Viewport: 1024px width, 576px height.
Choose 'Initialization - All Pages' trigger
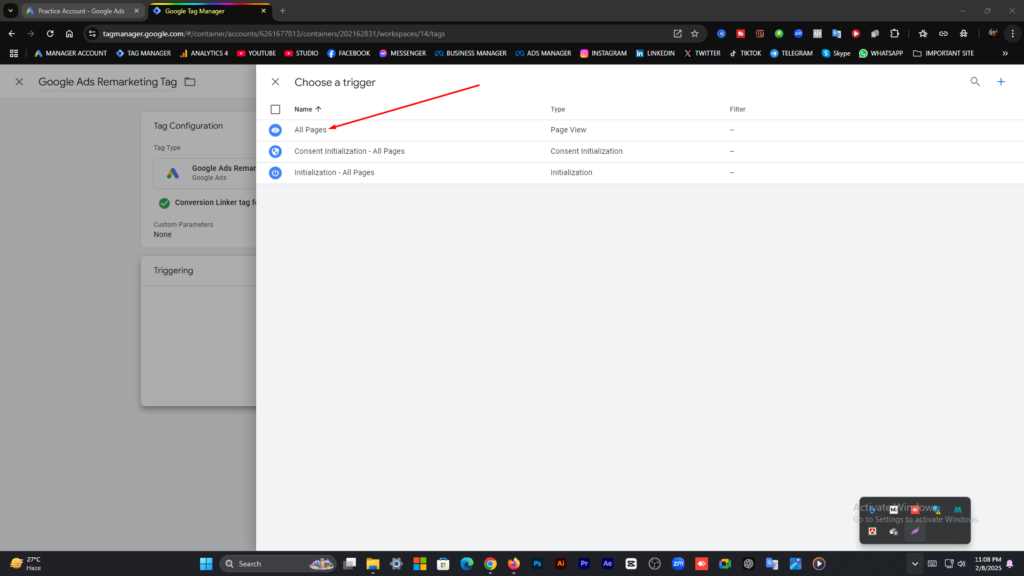pos(334,172)
